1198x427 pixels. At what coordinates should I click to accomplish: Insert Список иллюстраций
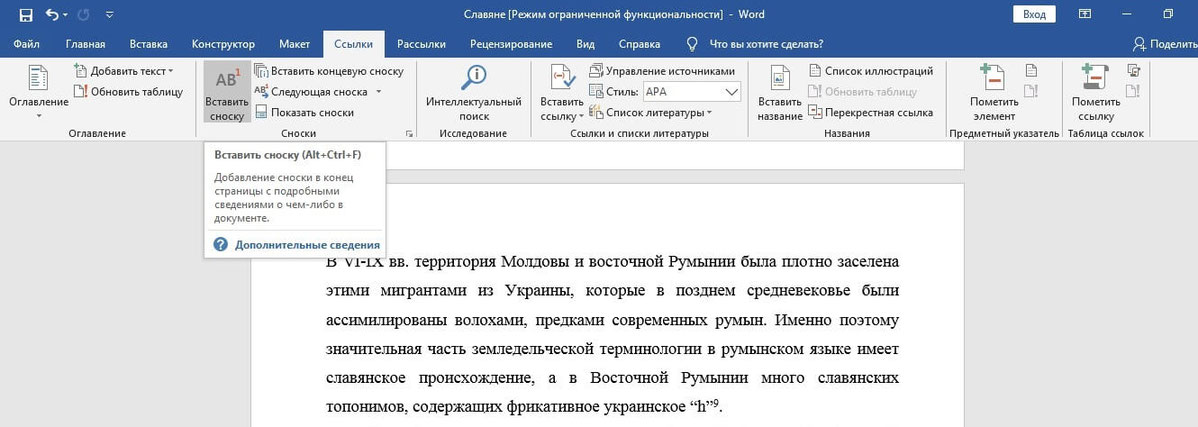pos(871,71)
